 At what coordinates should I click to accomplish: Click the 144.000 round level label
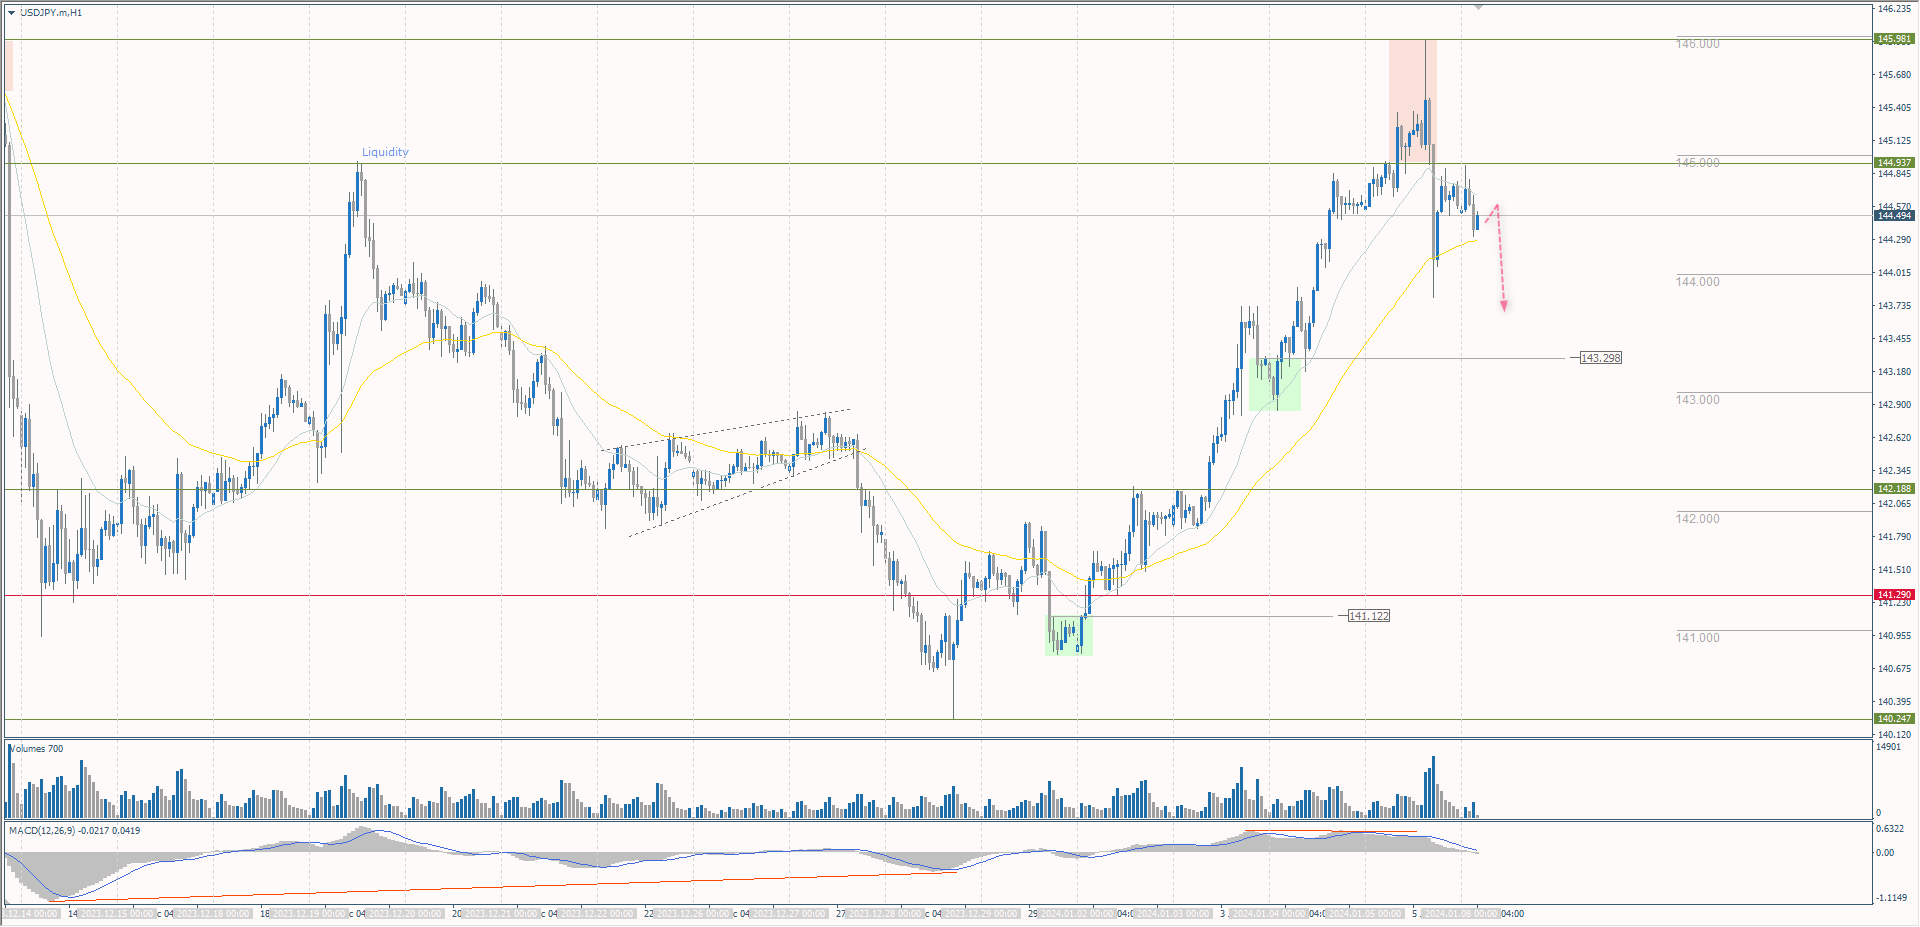pyautogui.click(x=1698, y=282)
